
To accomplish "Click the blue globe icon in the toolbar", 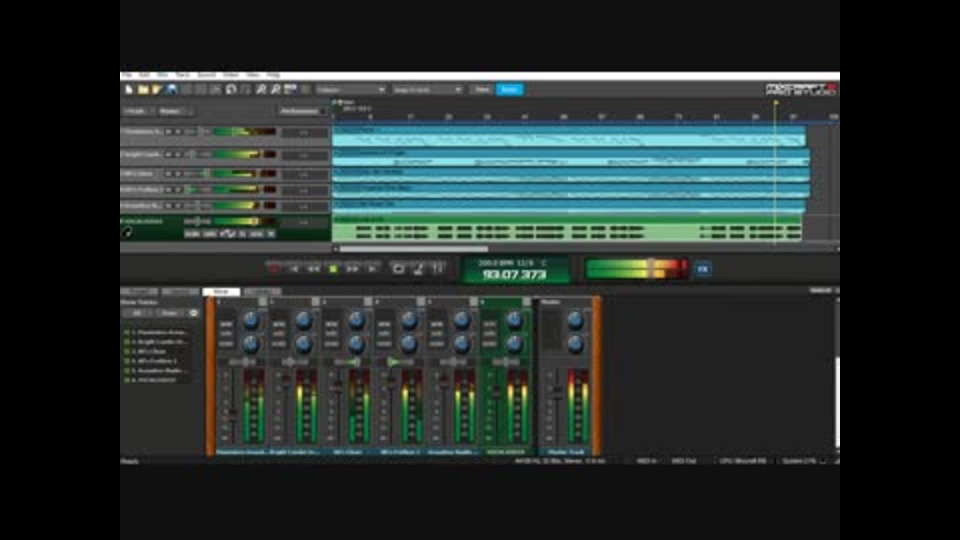I will [172, 89].
